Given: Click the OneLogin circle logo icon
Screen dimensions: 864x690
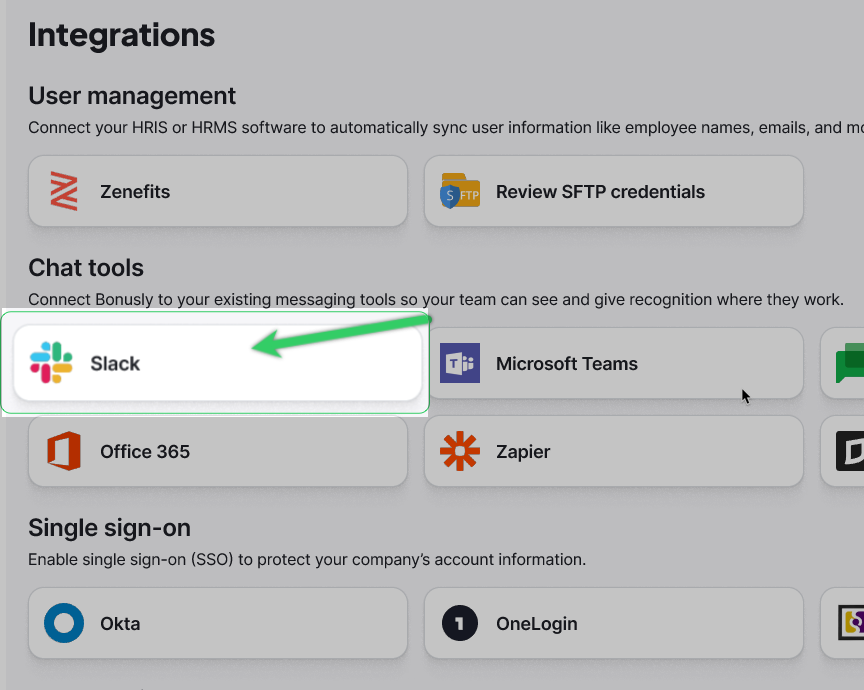Looking at the screenshot, I should click(460, 623).
